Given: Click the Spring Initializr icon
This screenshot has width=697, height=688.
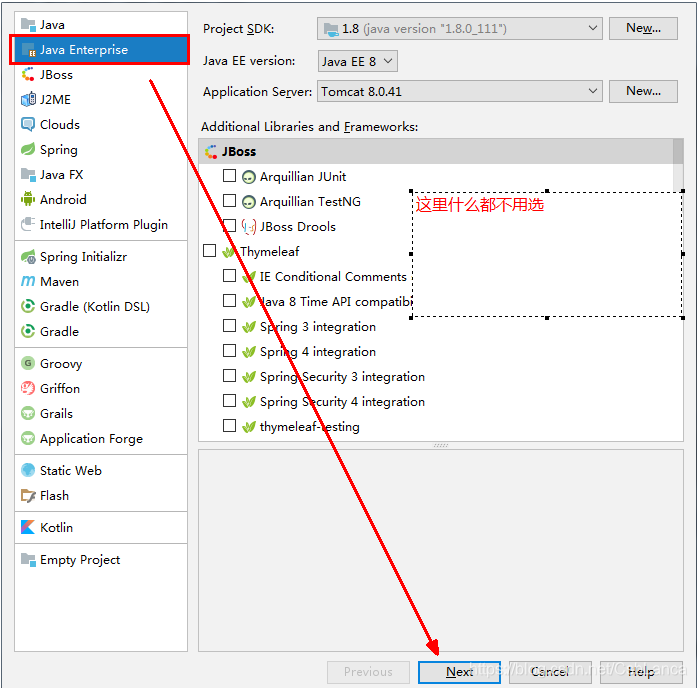Looking at the screenshot, I should coord(28,256).
